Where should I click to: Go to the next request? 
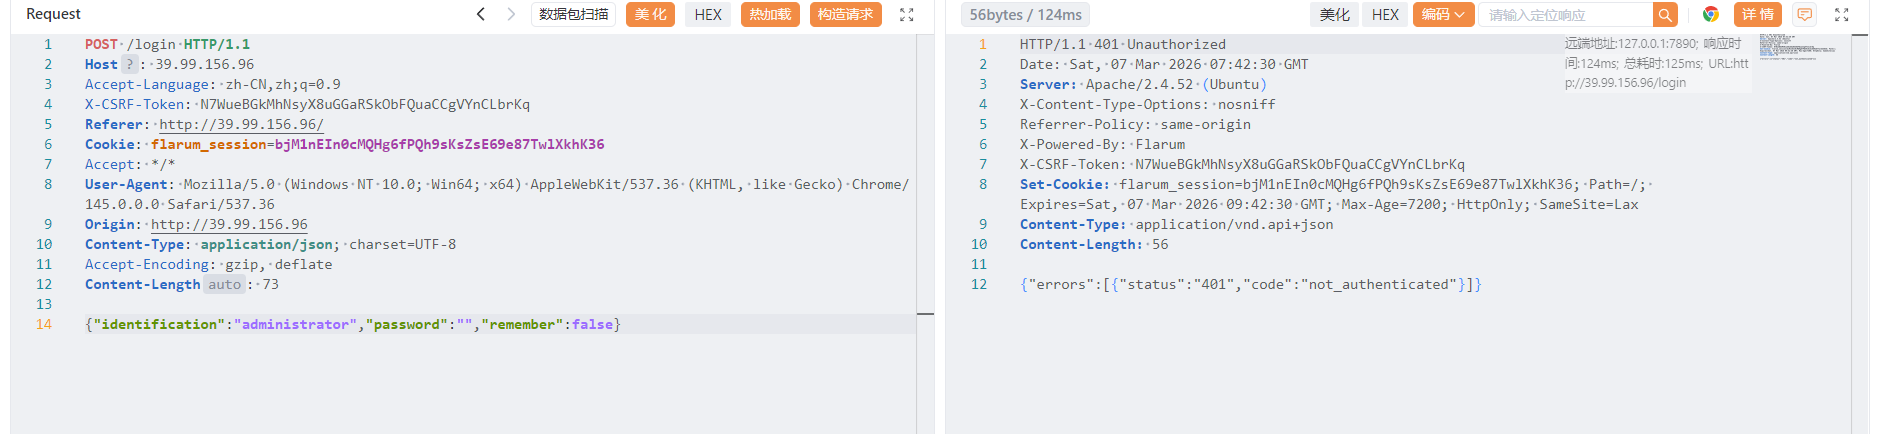511,14
